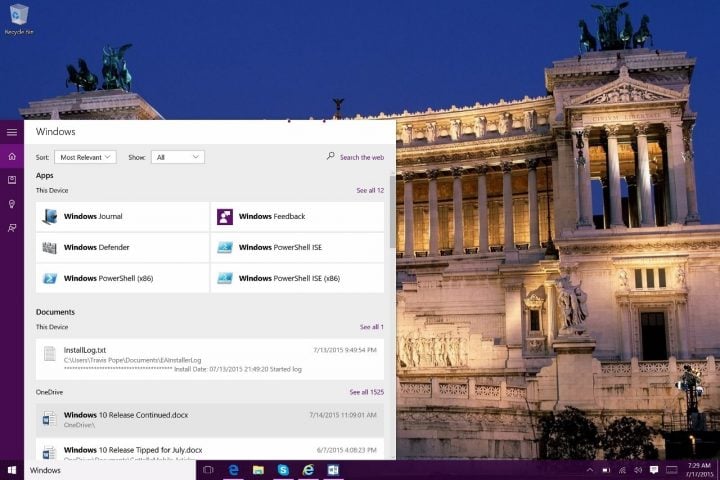Click the network icon in the system tray
720x480 pixels.
coord(622,470)
